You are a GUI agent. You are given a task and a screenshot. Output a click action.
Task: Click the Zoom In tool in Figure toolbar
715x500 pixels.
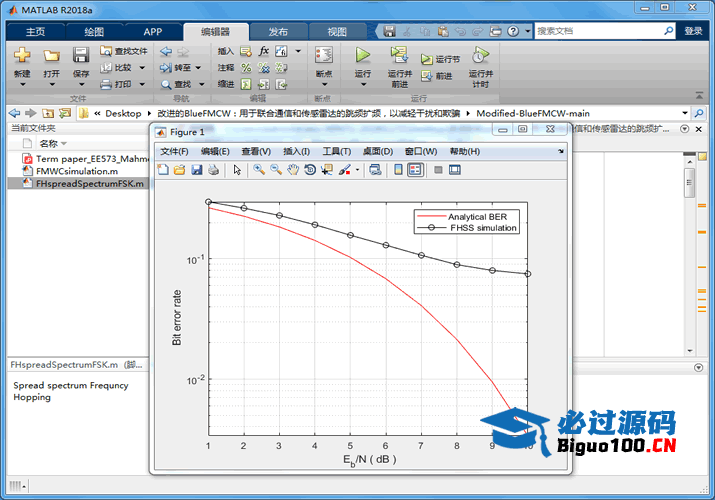point(259,170)
